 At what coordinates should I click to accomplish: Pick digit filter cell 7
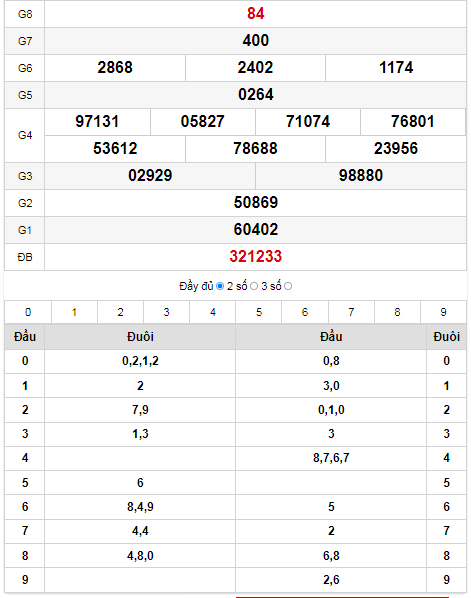coord(351,312)
